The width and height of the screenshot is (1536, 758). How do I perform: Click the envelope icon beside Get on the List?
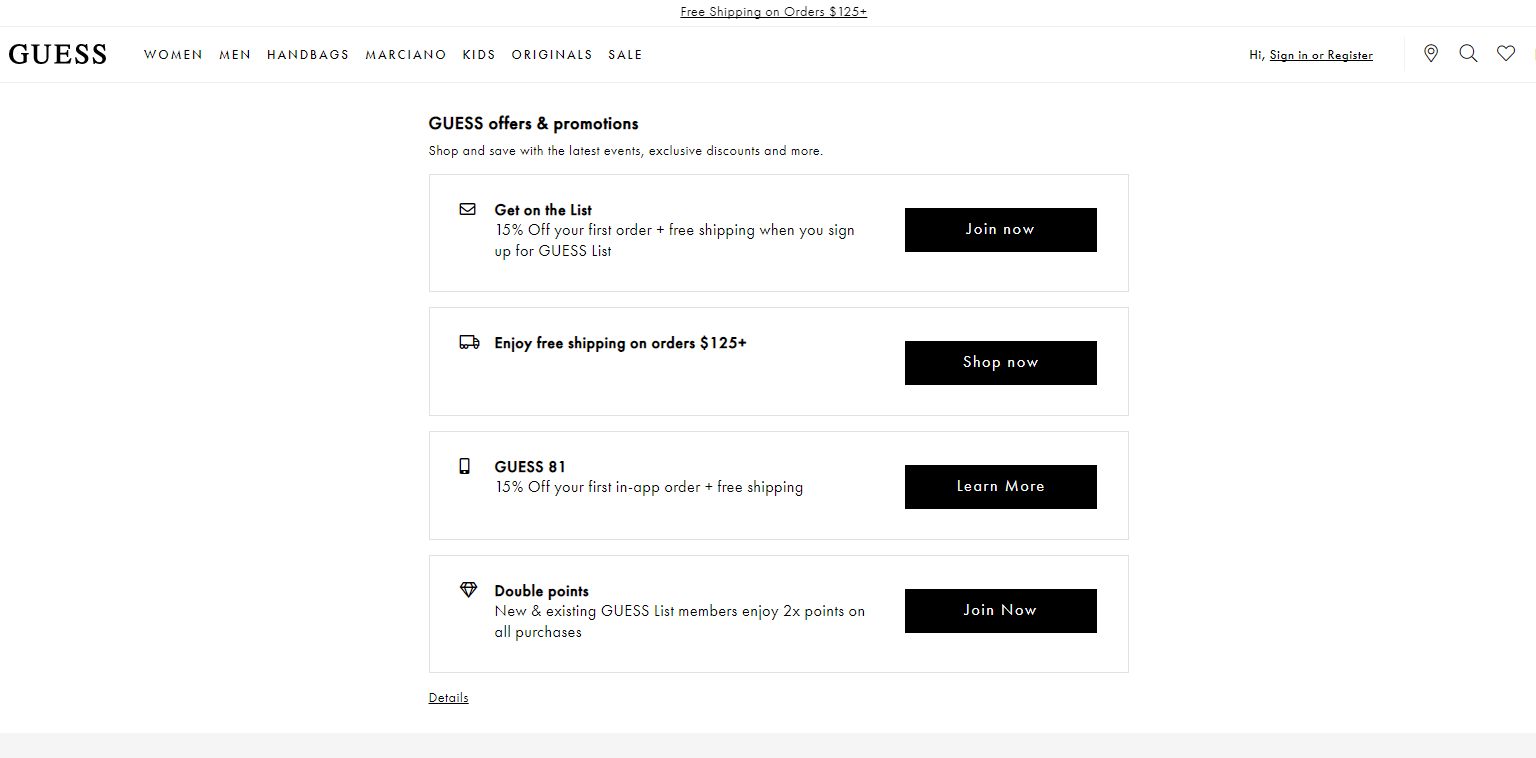pyautogui.click(x=468, y=209)
